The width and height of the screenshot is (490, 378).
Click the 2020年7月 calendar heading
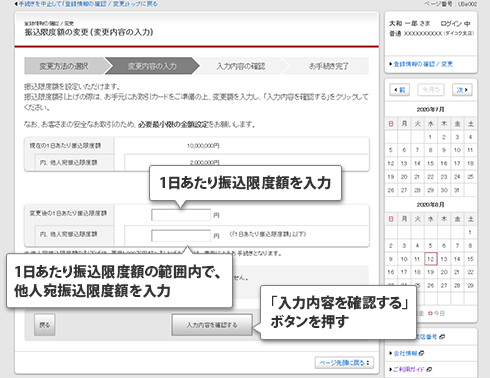[x=430, y=109]
